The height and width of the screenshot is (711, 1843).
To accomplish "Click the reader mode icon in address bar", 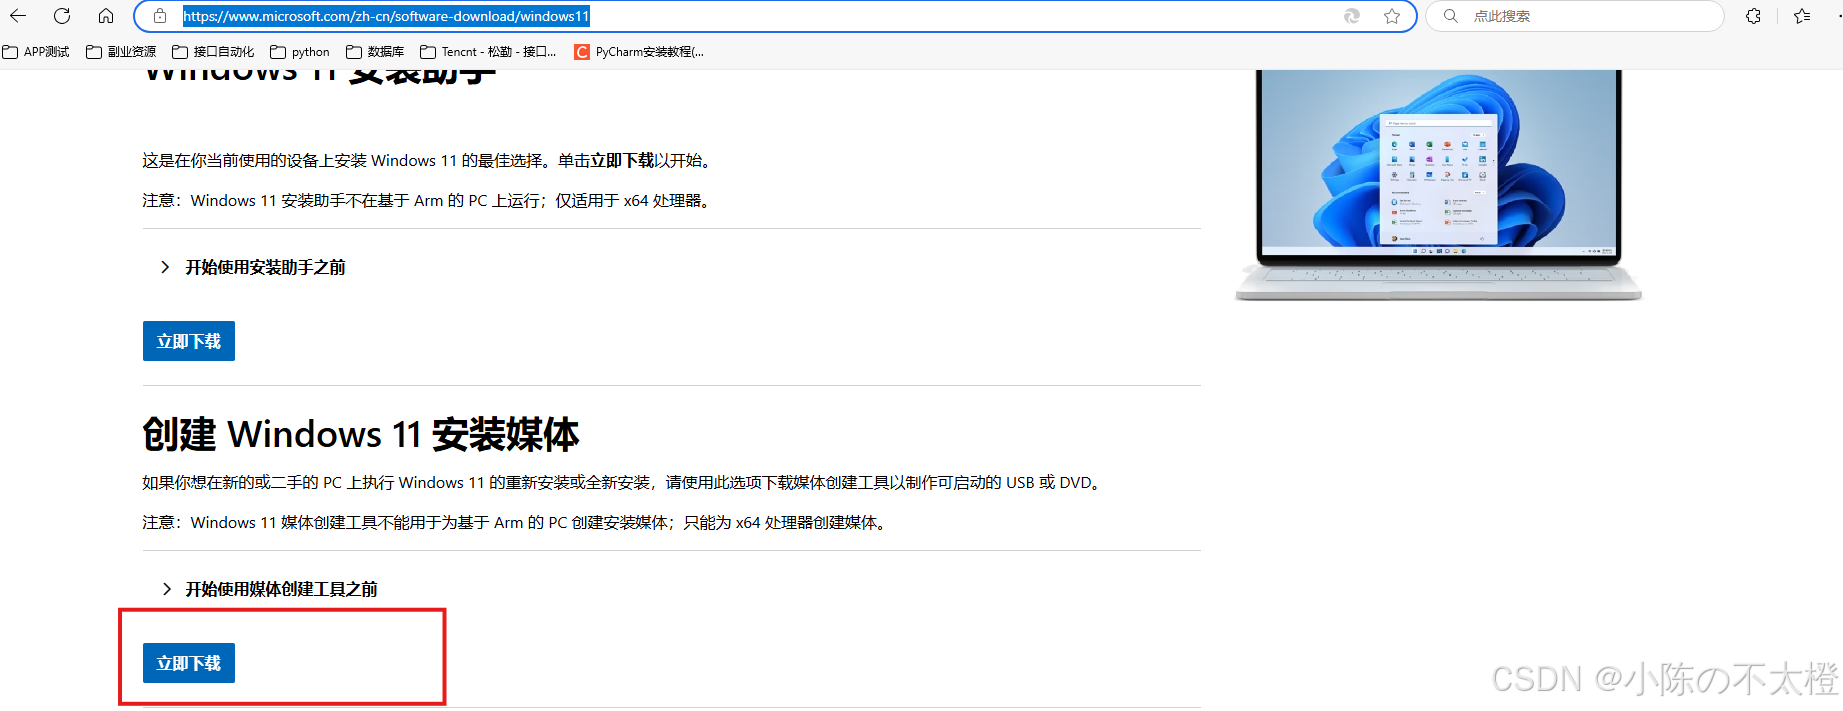I will (x=1352, y=16).
